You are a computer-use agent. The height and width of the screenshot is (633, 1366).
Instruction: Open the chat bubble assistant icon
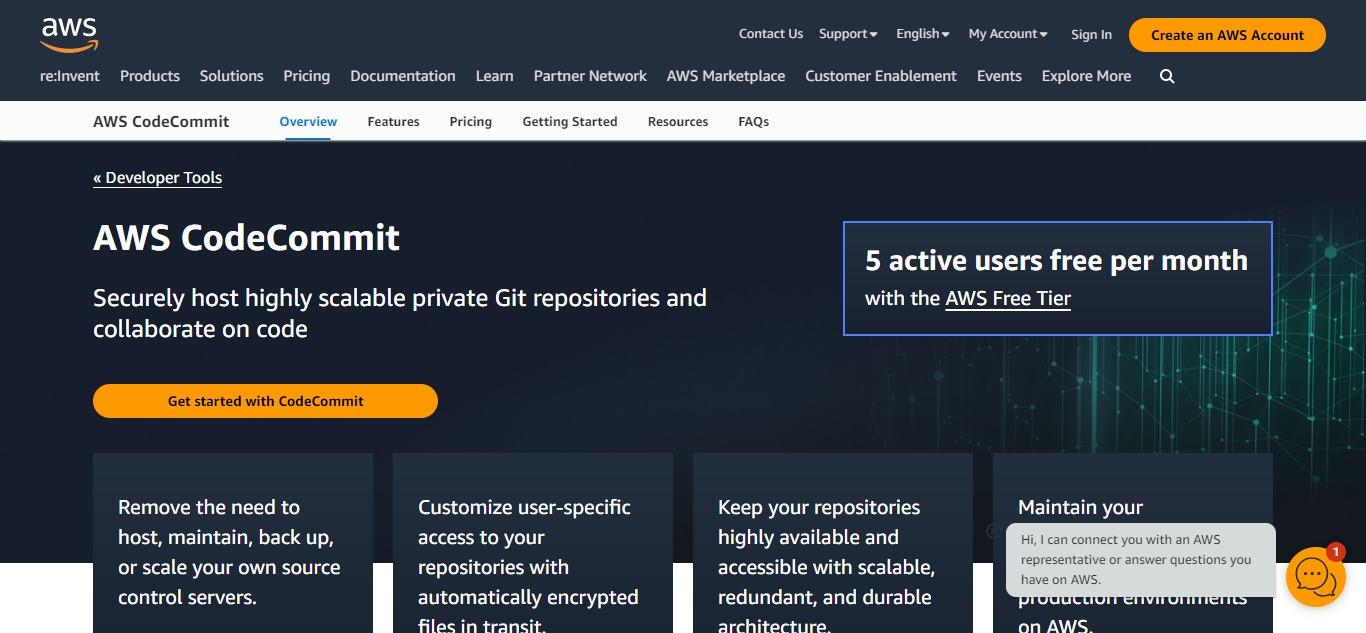[x=1315, y=577]
